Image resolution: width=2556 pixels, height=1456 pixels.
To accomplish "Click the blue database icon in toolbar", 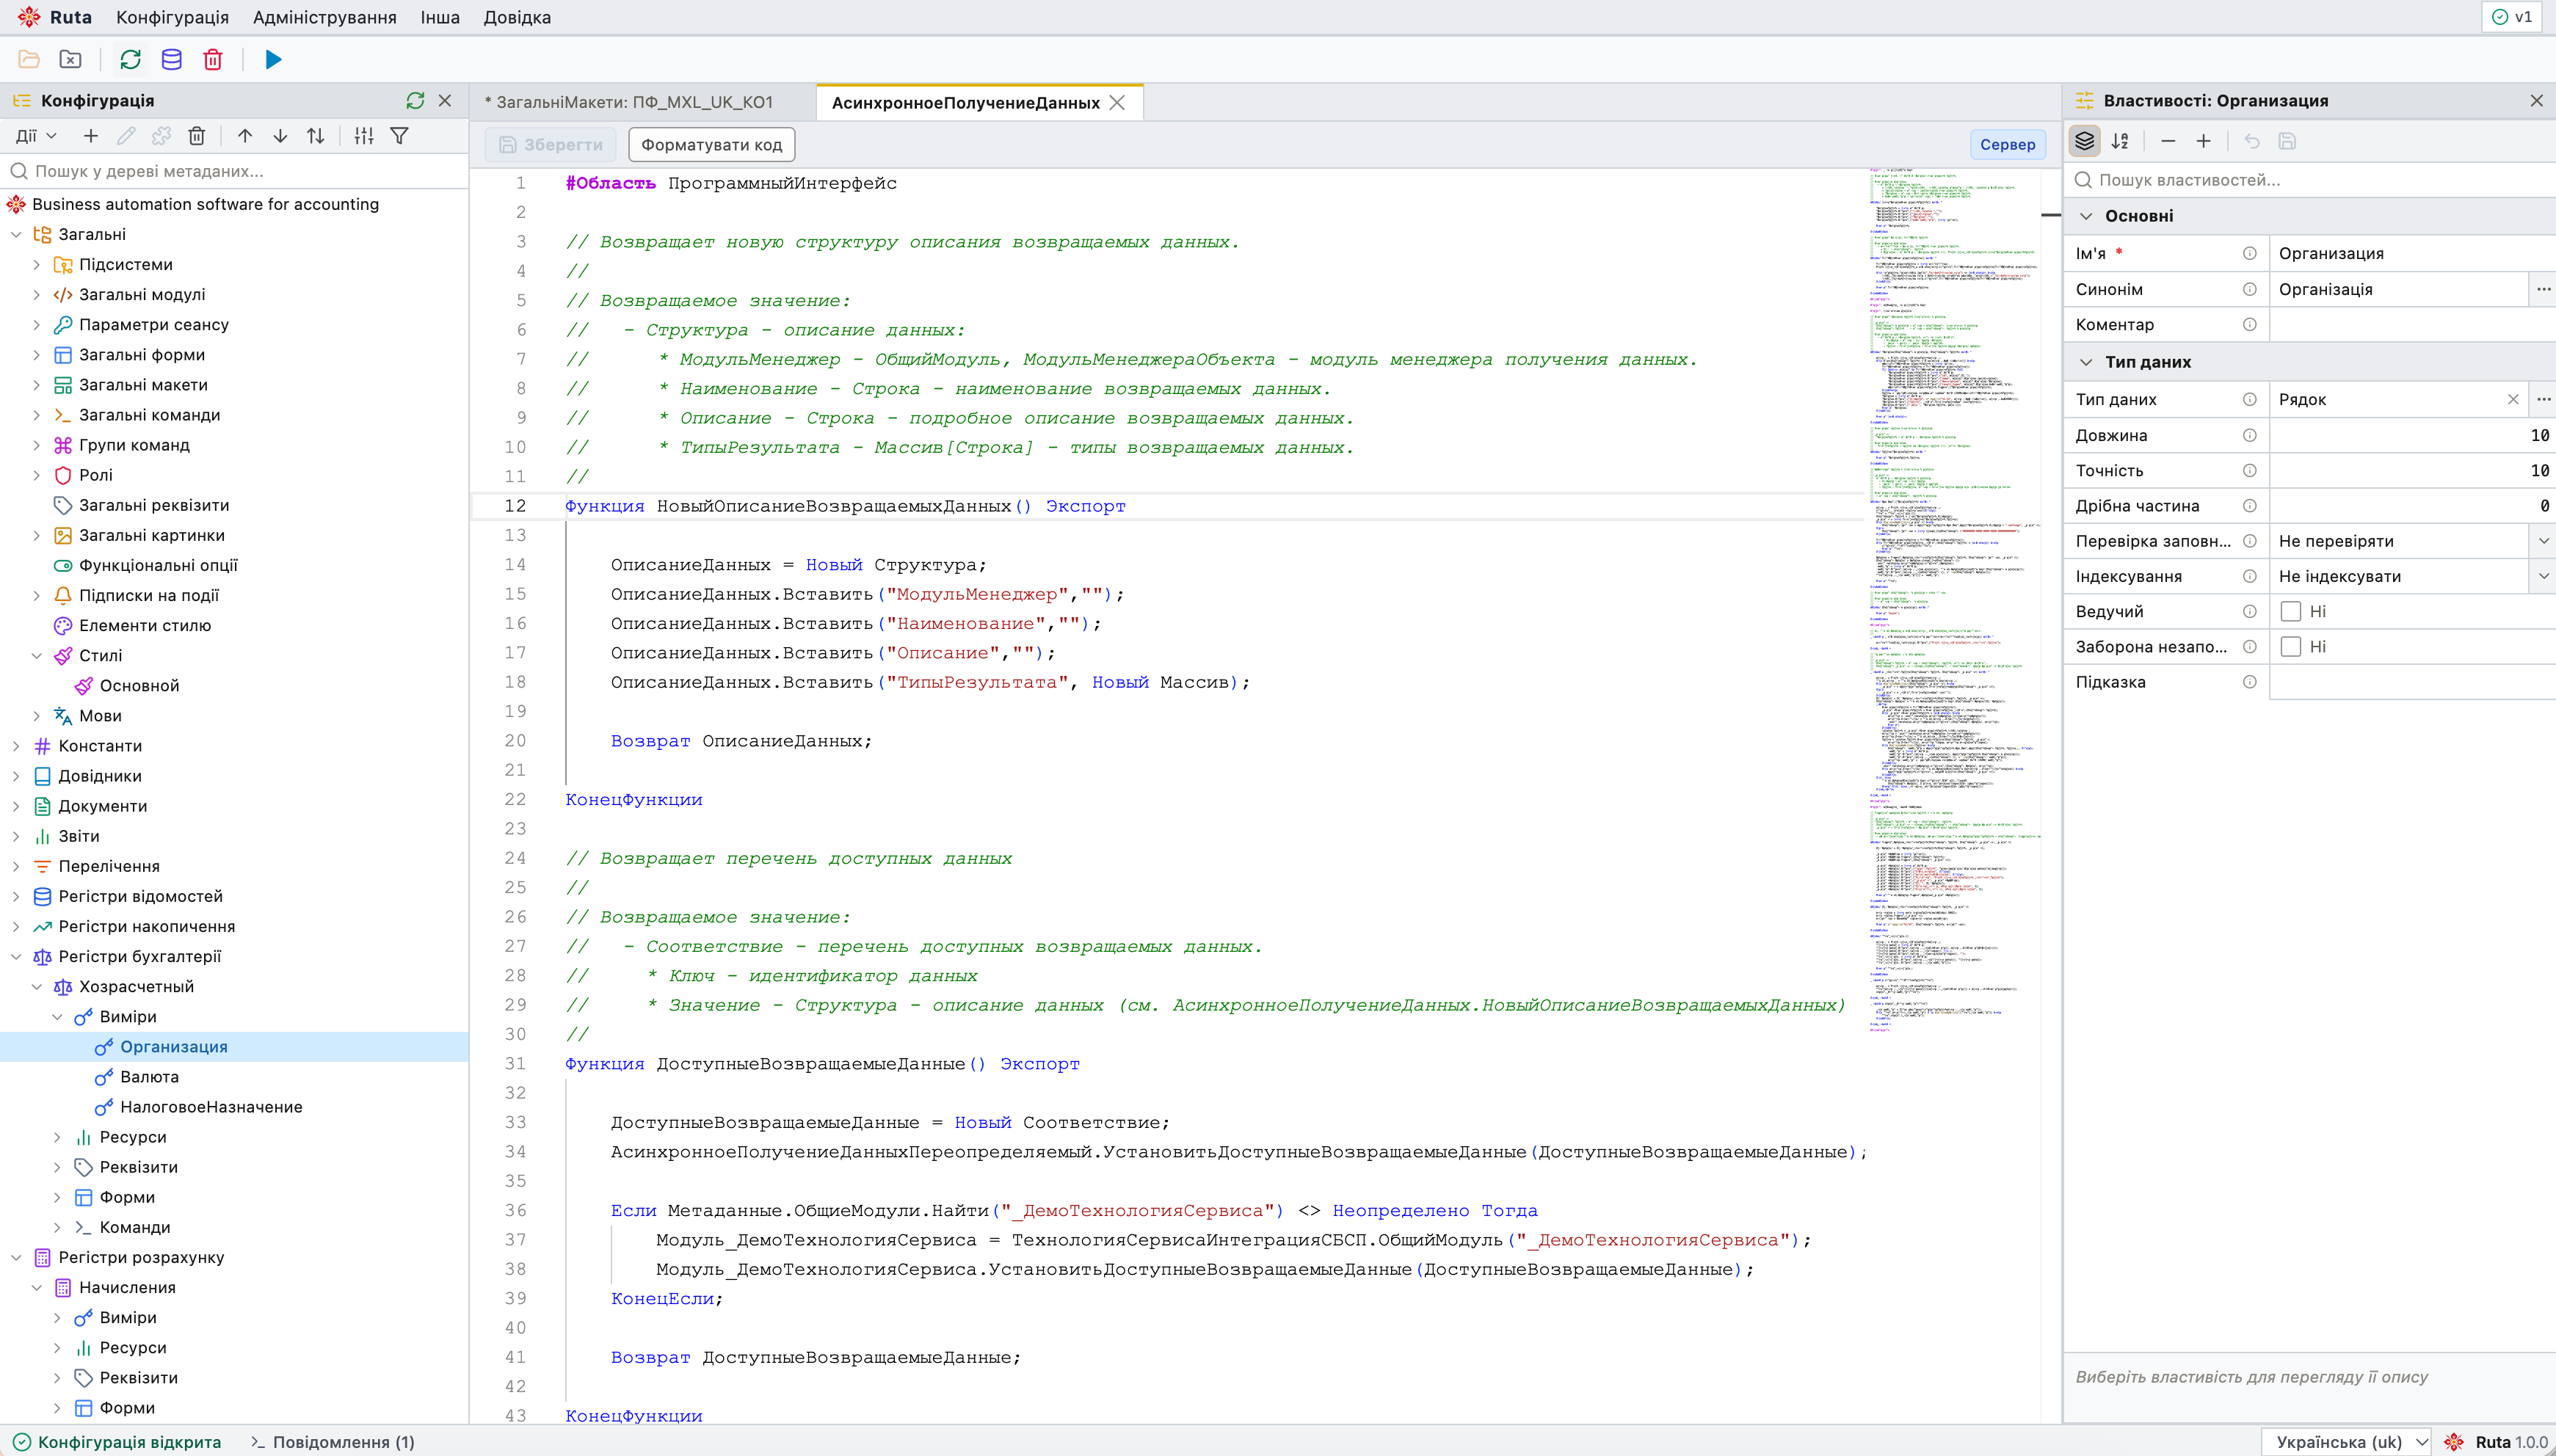I will pos(171,60).
